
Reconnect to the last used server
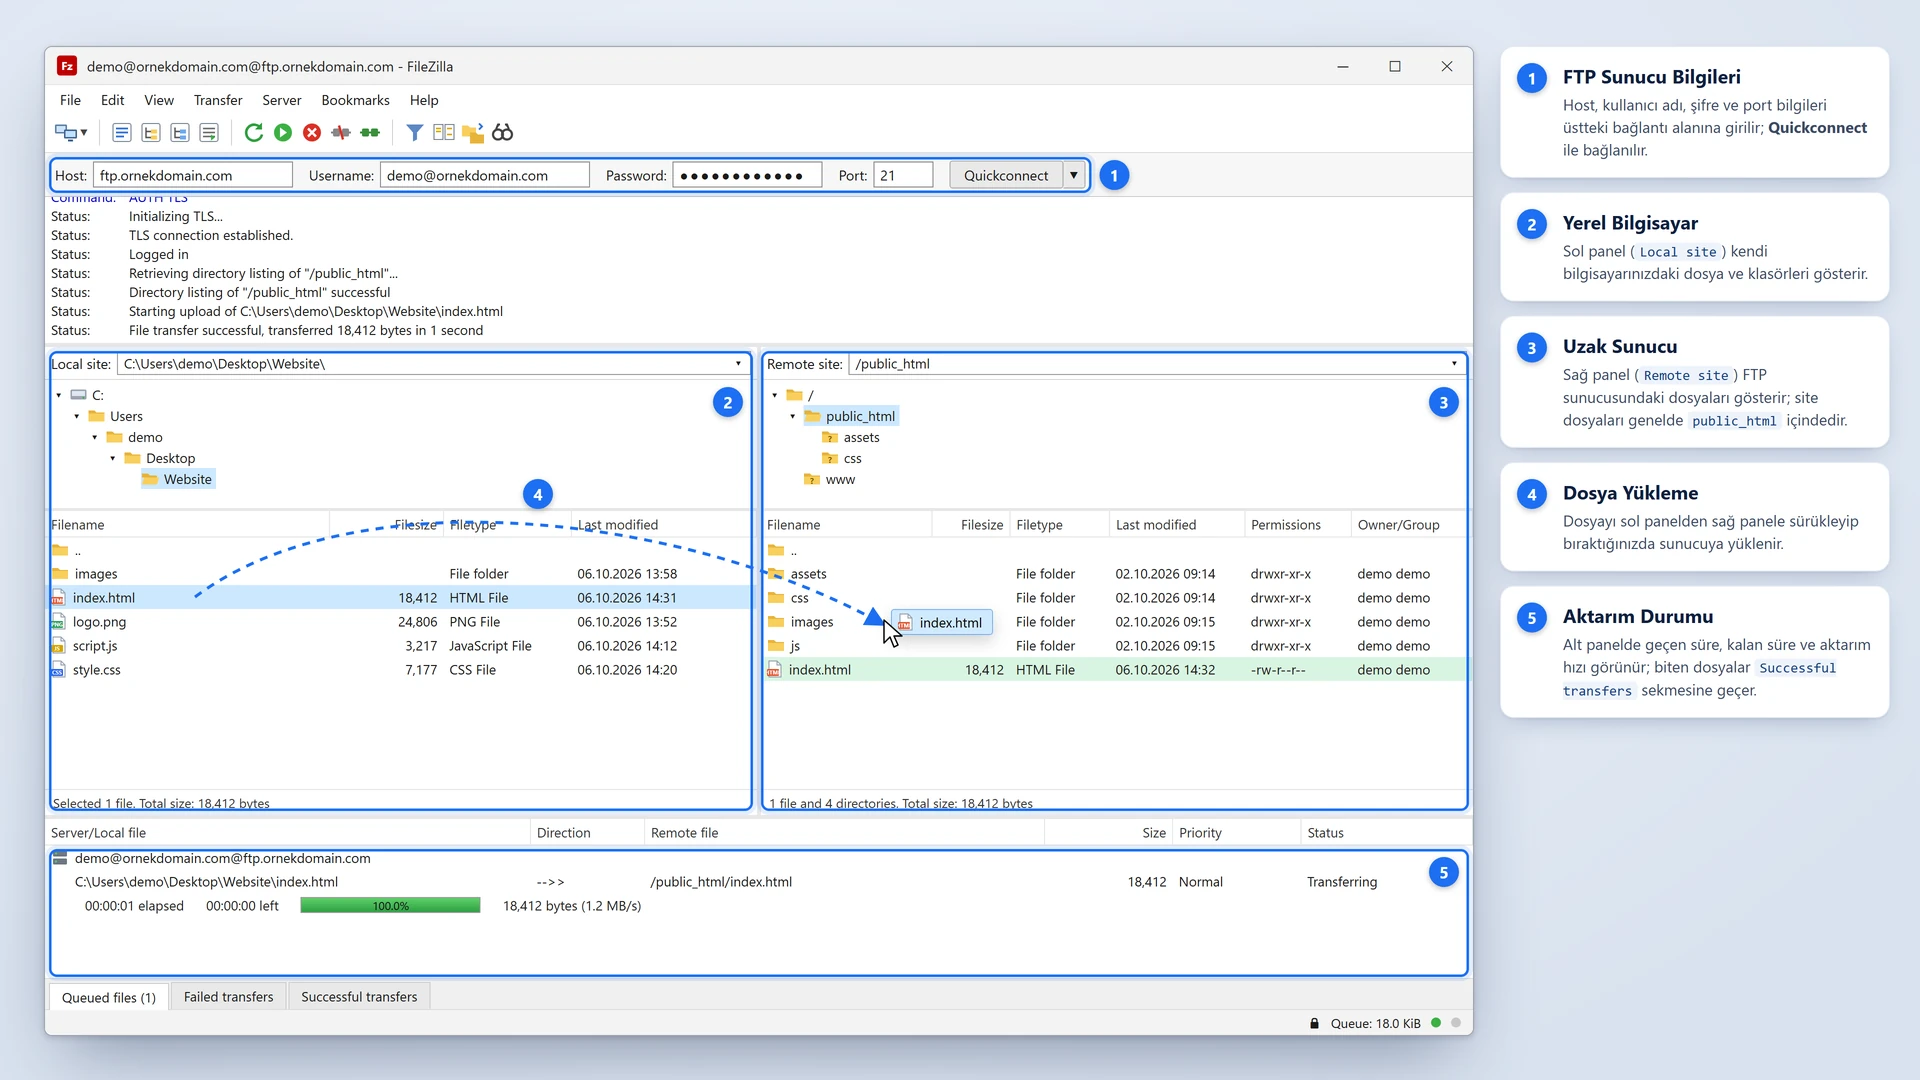tap(370, 132)
